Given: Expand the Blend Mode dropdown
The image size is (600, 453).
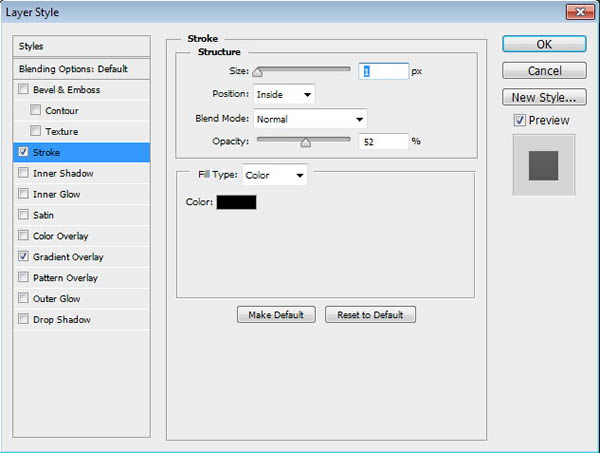Looking at the screenshot, I should (x=310, y=118).
